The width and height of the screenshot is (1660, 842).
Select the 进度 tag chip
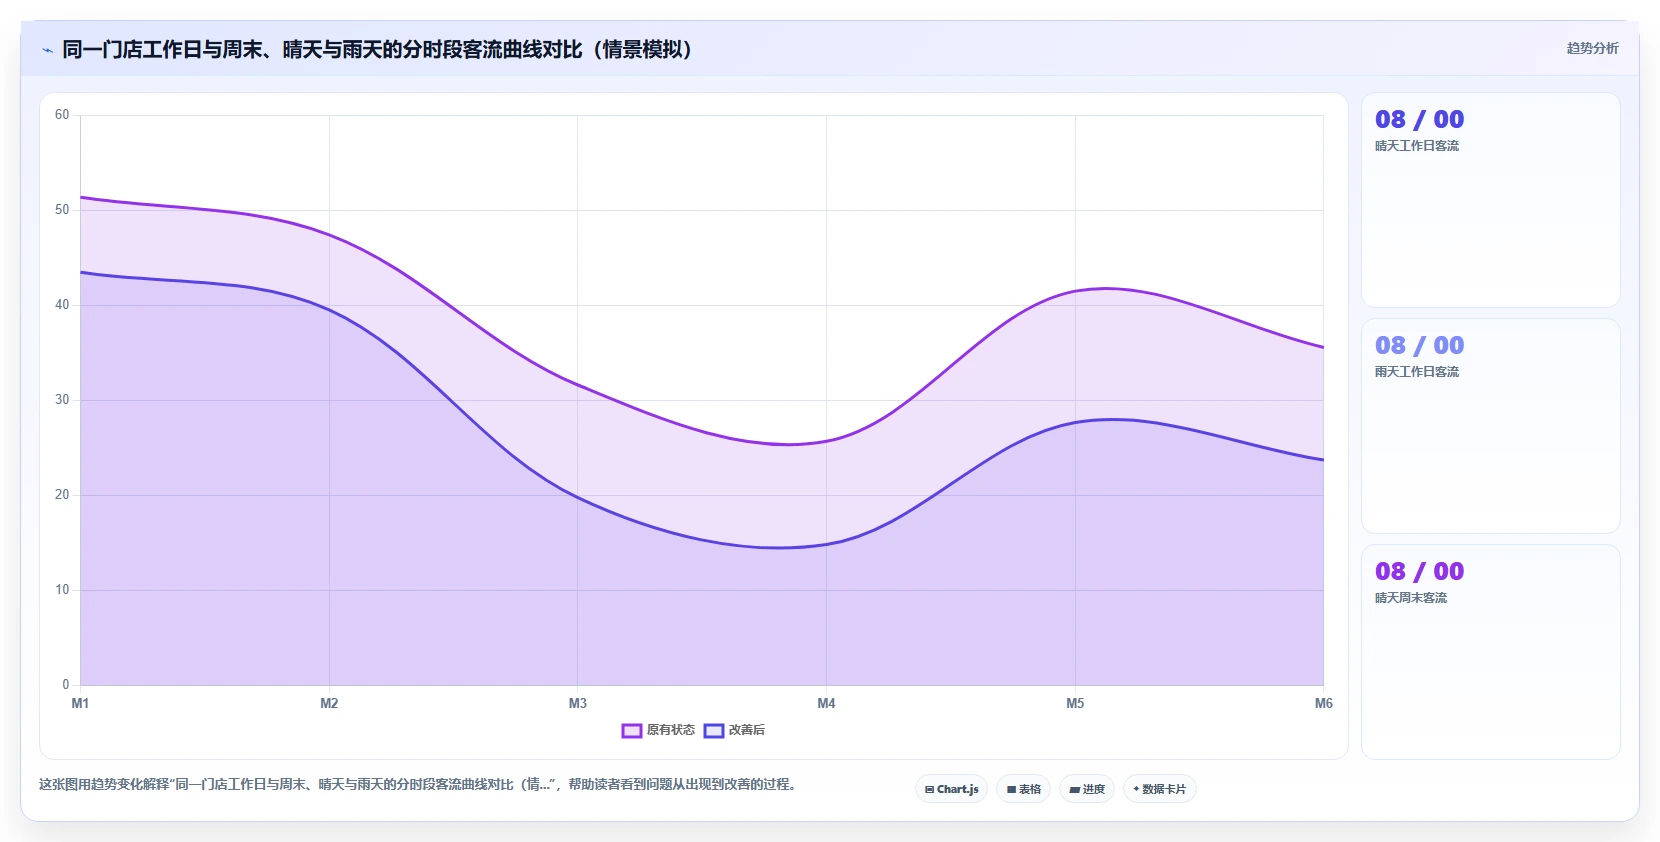click(x=1087, y=789)
